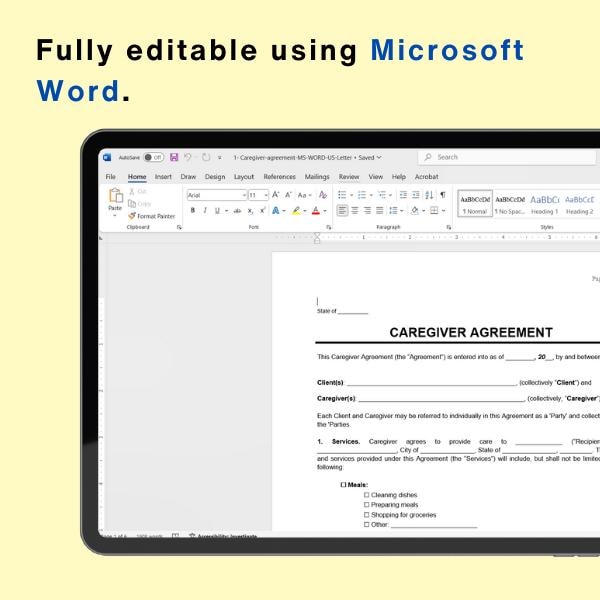Apply subscript formatting

pos(250,211)
